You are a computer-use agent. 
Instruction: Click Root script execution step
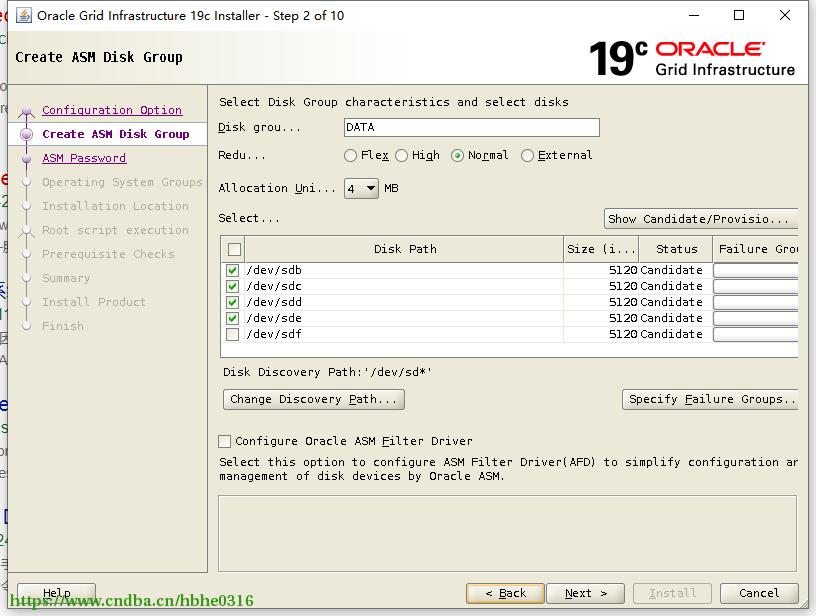[115, 230]
